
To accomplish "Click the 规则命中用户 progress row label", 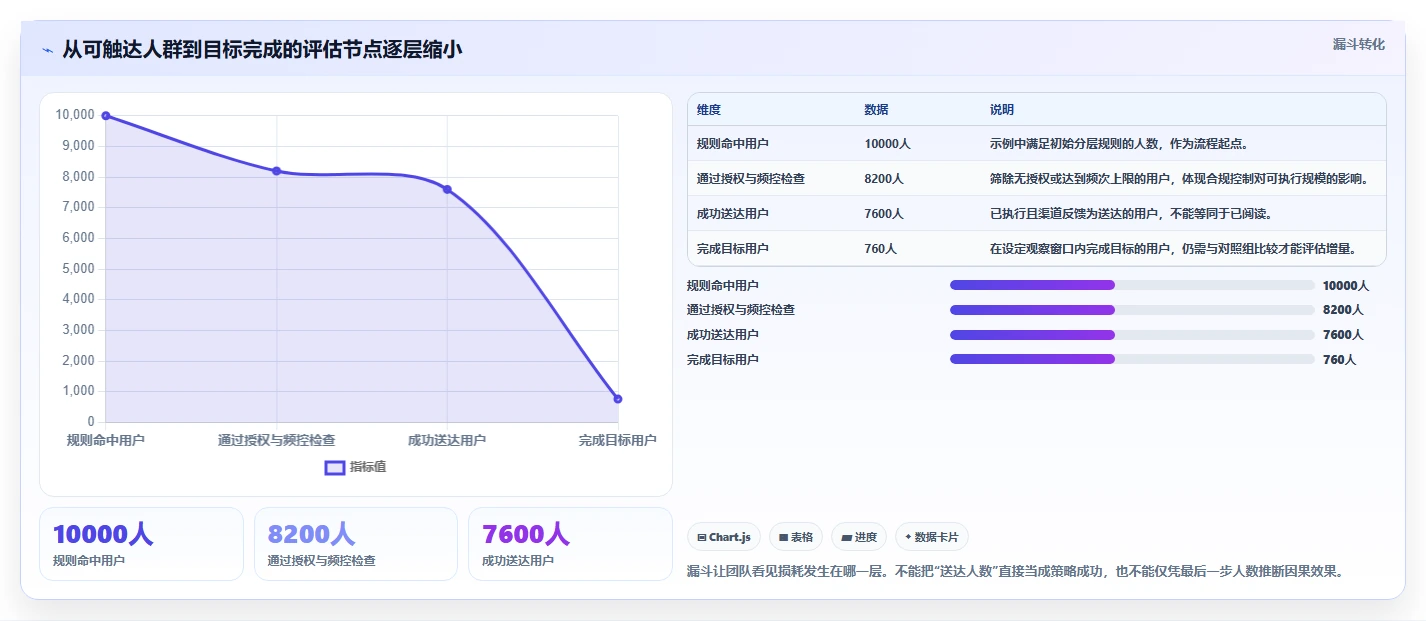I will tap(723, 285).
